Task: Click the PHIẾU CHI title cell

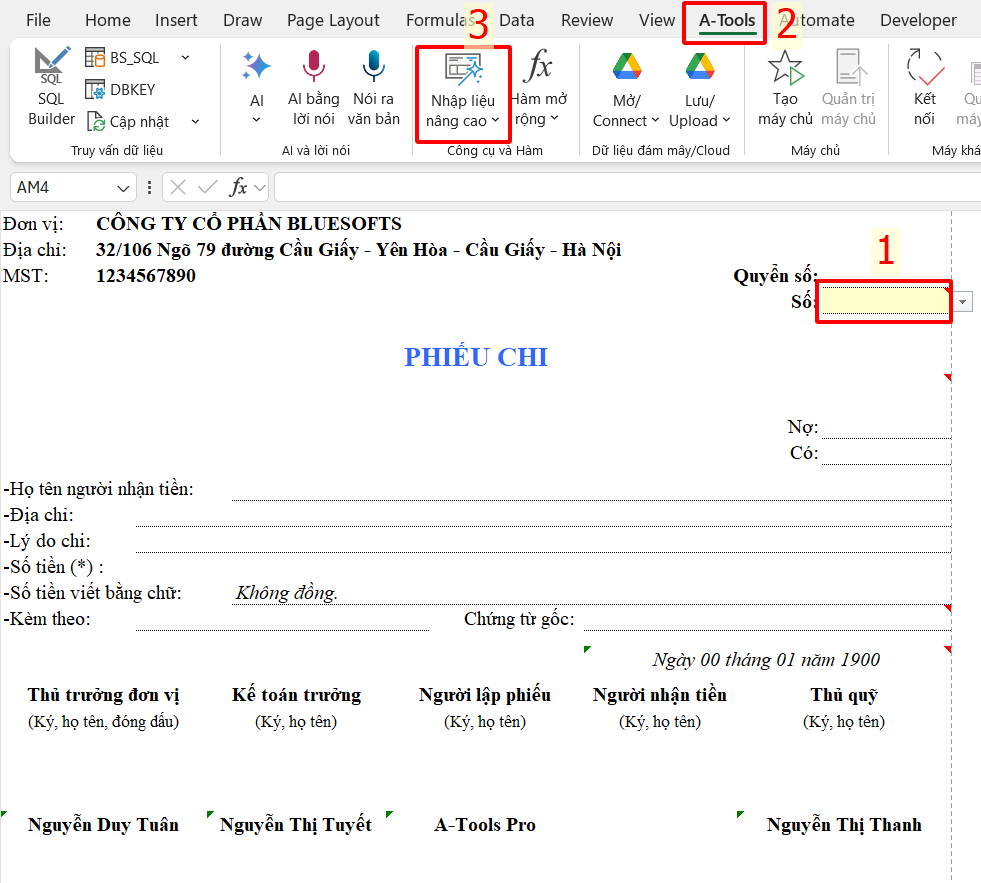Action: point(476,358)
